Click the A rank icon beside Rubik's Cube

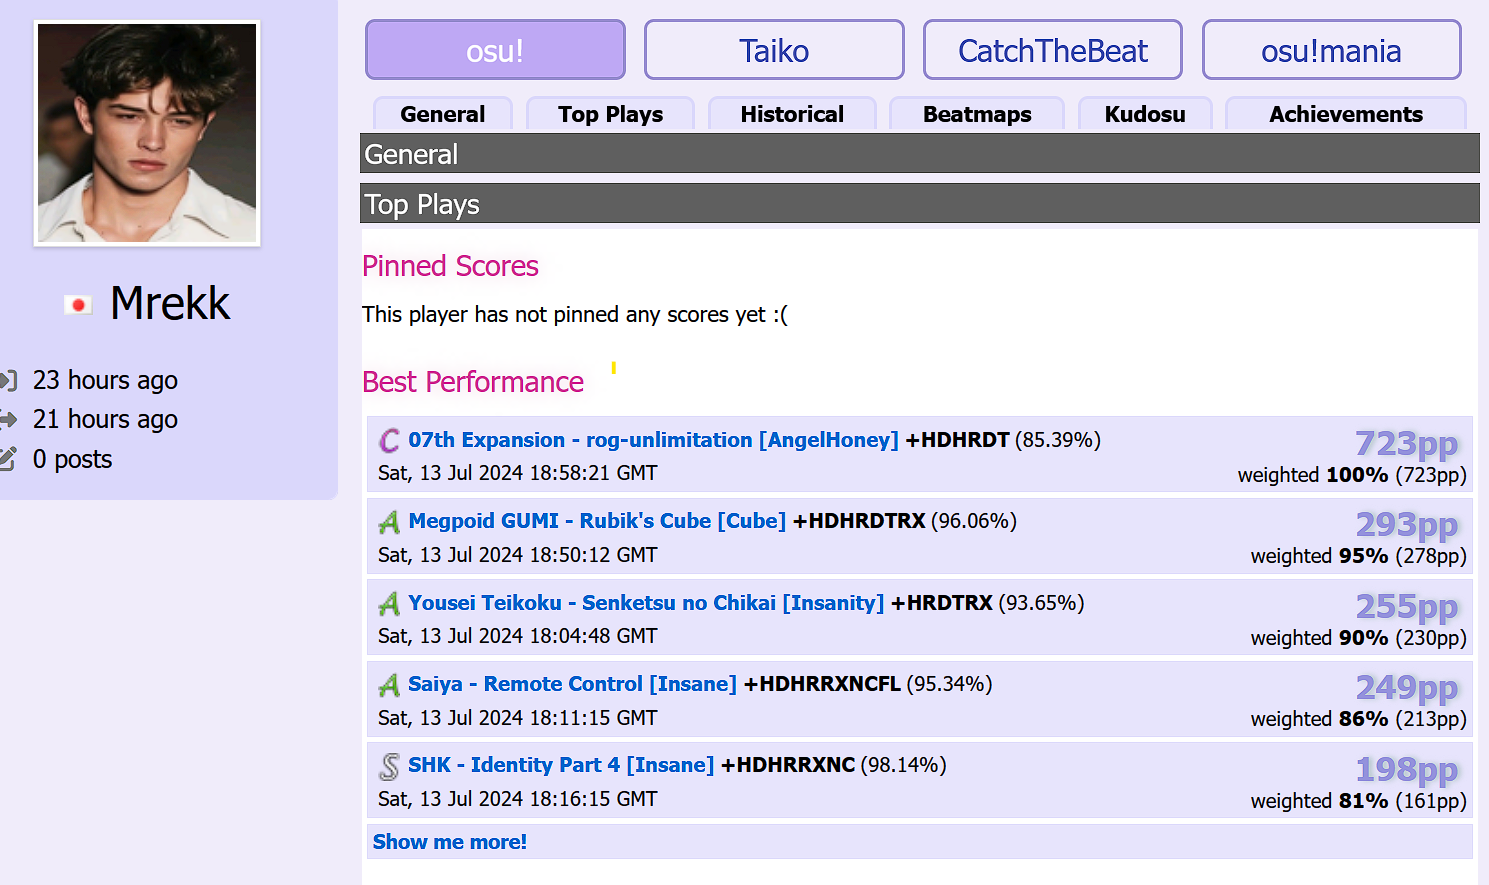389,522
